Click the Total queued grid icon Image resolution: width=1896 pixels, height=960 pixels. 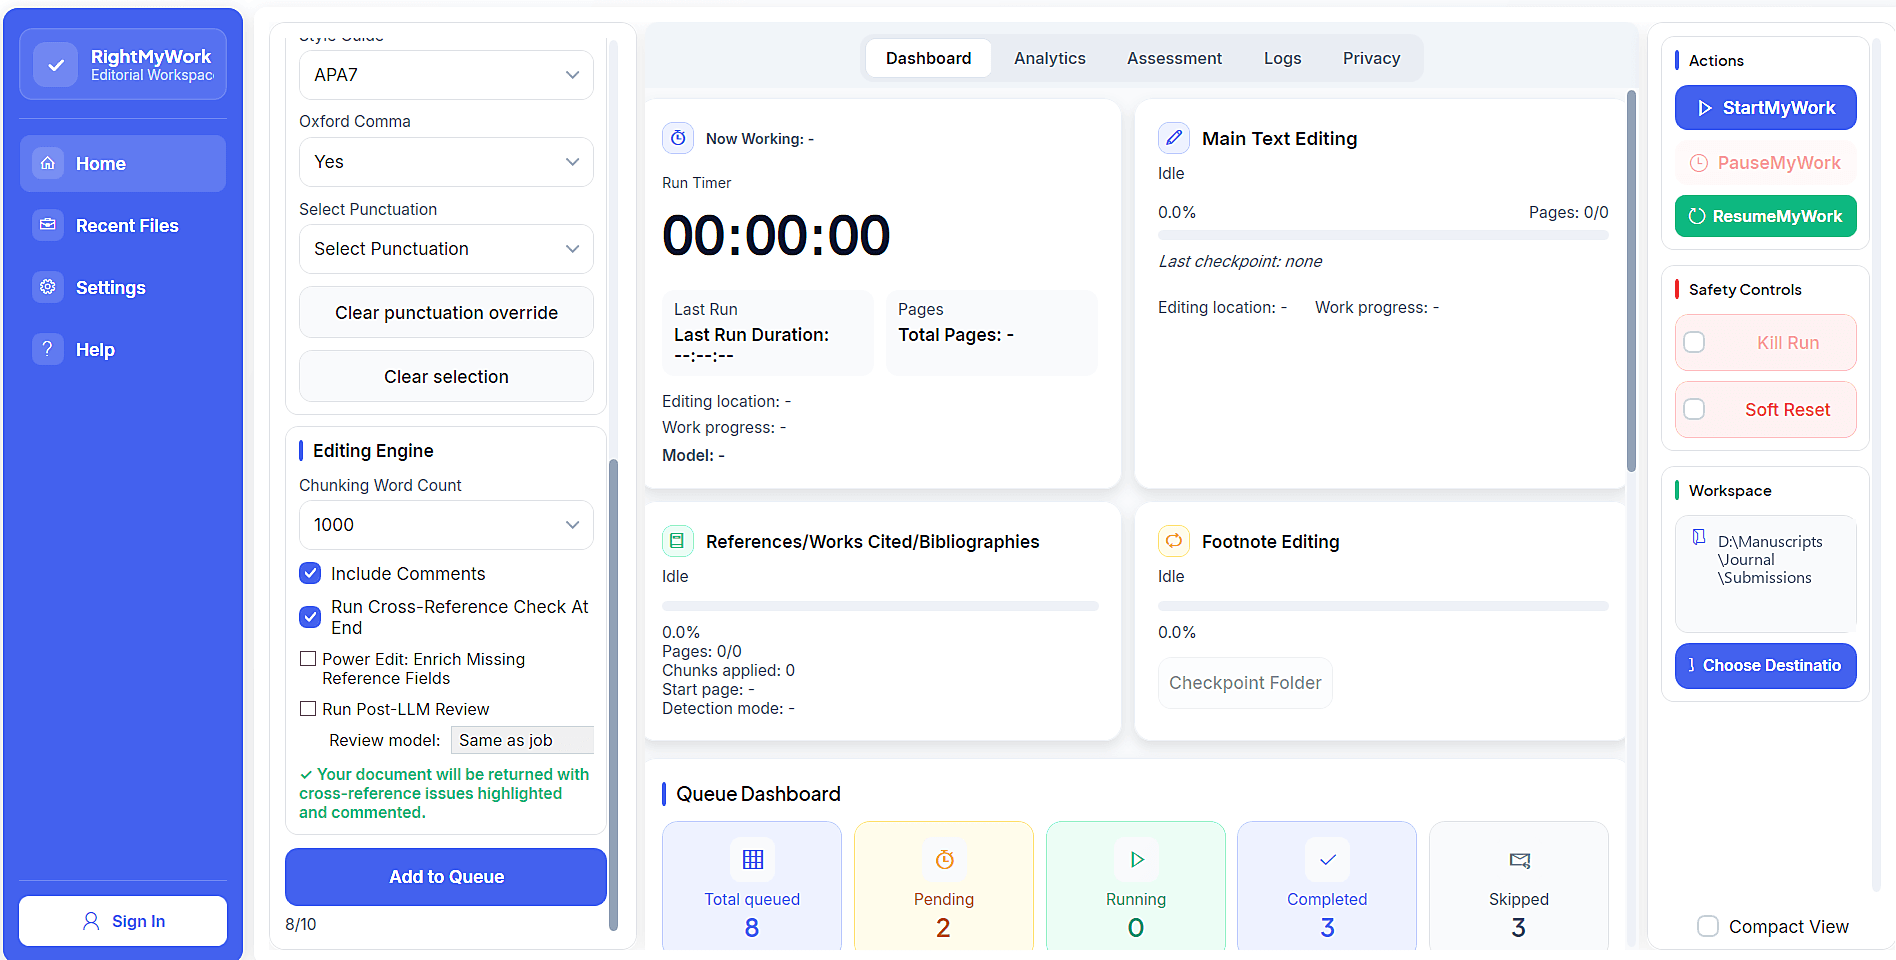(753, 860)
